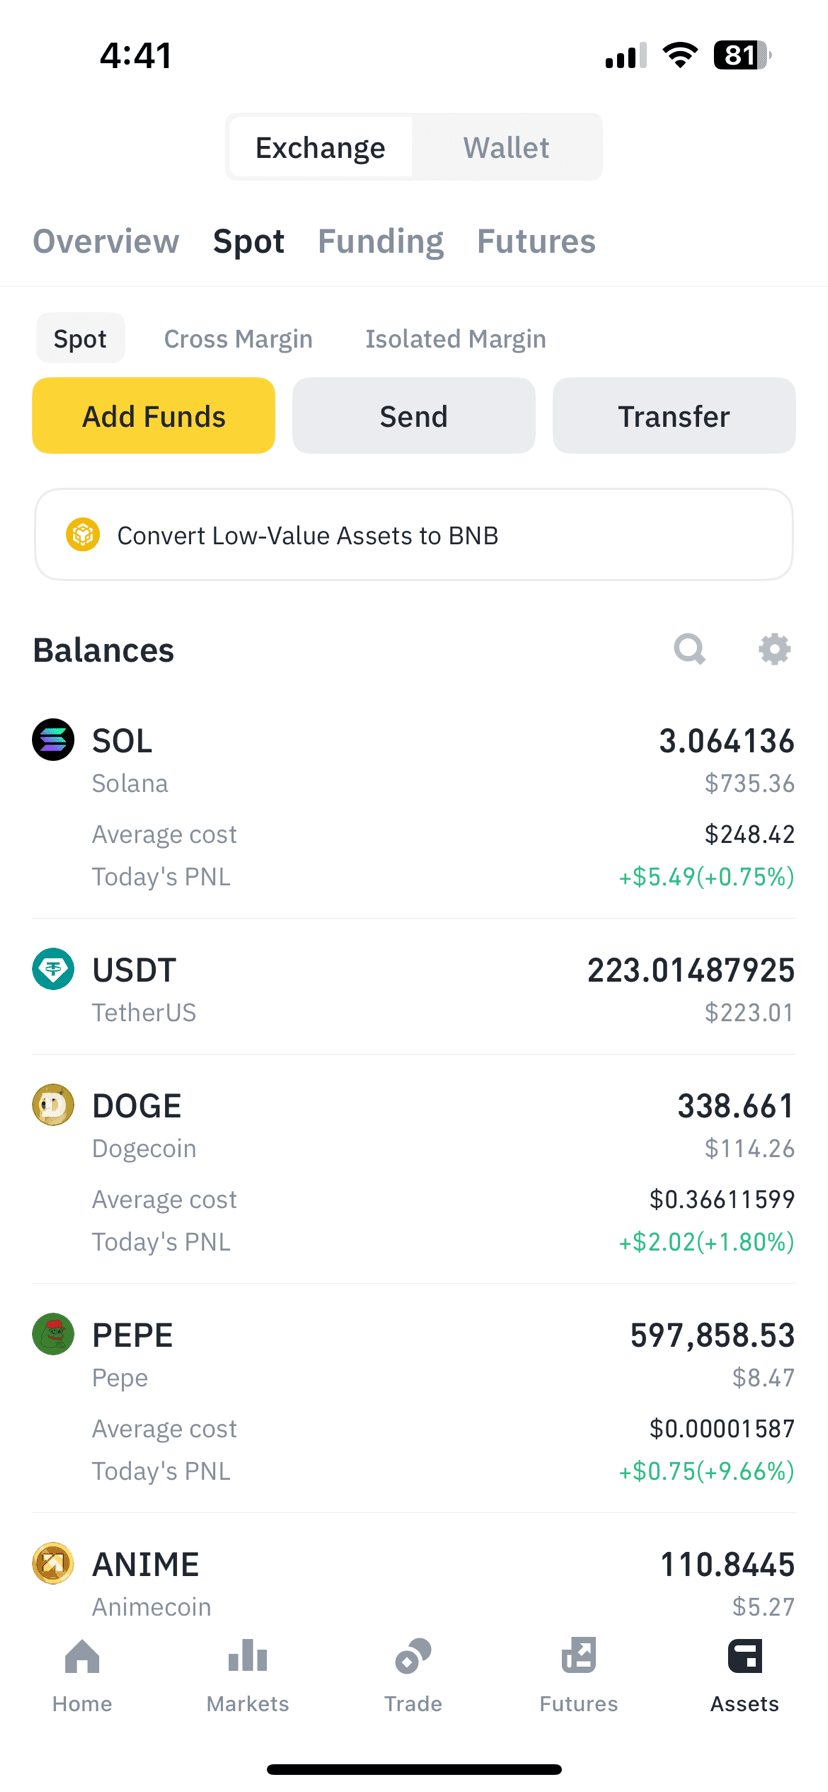
Task: Go to Home in bottom navigation
Action: click(82, 1676)
